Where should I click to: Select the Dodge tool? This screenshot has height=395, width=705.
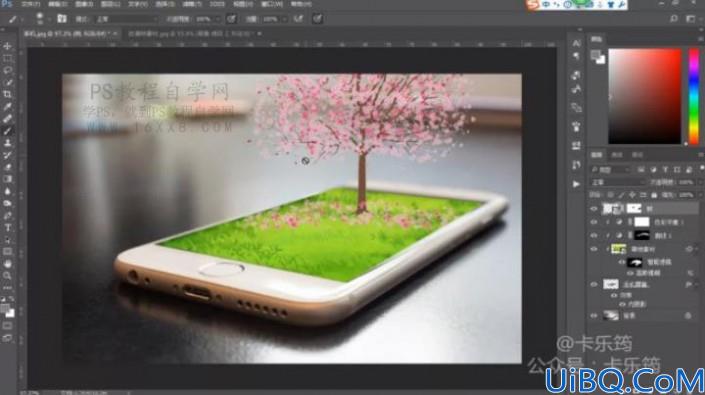click(x=7, y=204)
